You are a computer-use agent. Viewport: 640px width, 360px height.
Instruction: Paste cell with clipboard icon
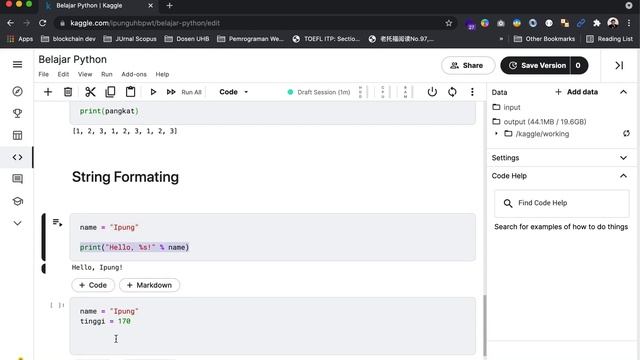click(130, 92)
